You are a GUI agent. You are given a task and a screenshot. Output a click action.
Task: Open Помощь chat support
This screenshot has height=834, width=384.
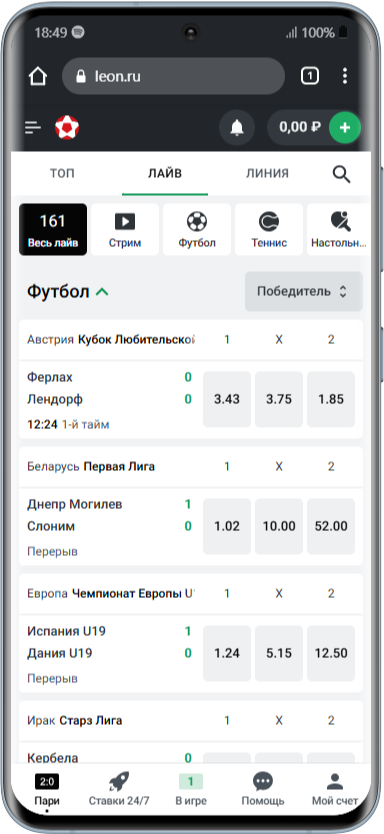[x=263, y=789]
